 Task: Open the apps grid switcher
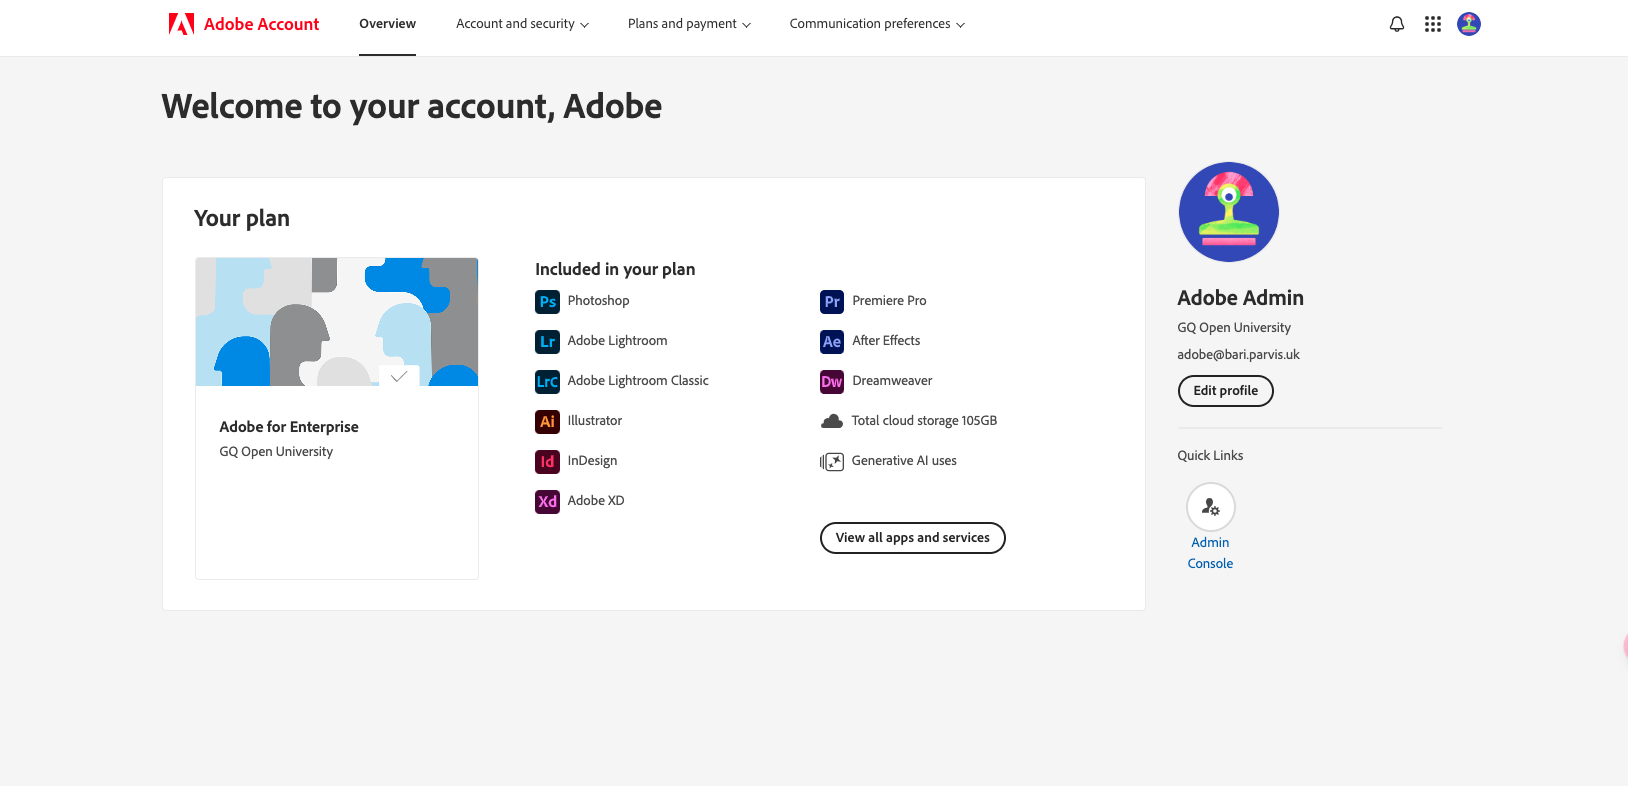(1433, 24)
